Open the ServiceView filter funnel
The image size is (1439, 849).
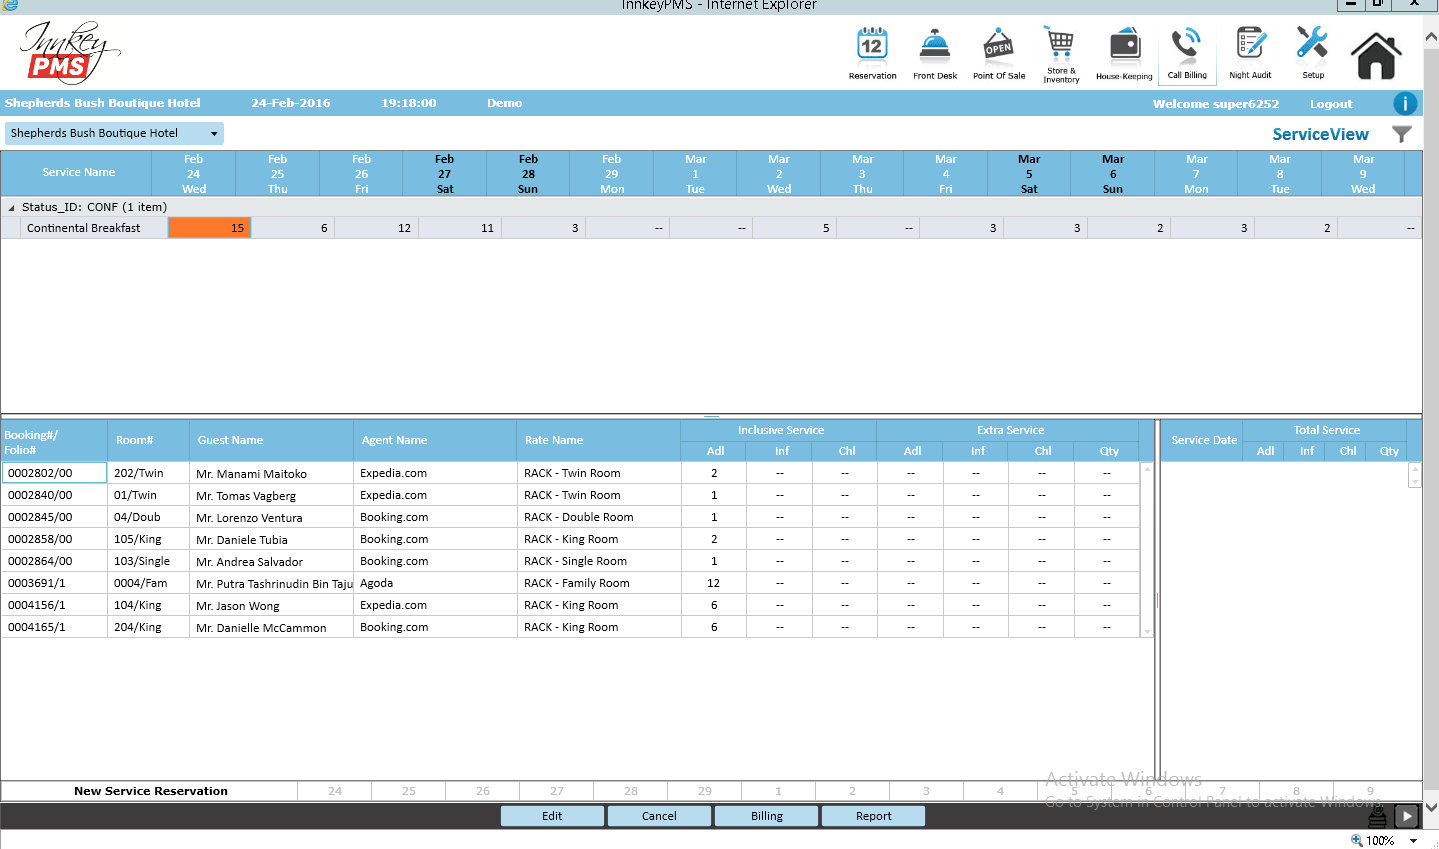(1402, 134)
